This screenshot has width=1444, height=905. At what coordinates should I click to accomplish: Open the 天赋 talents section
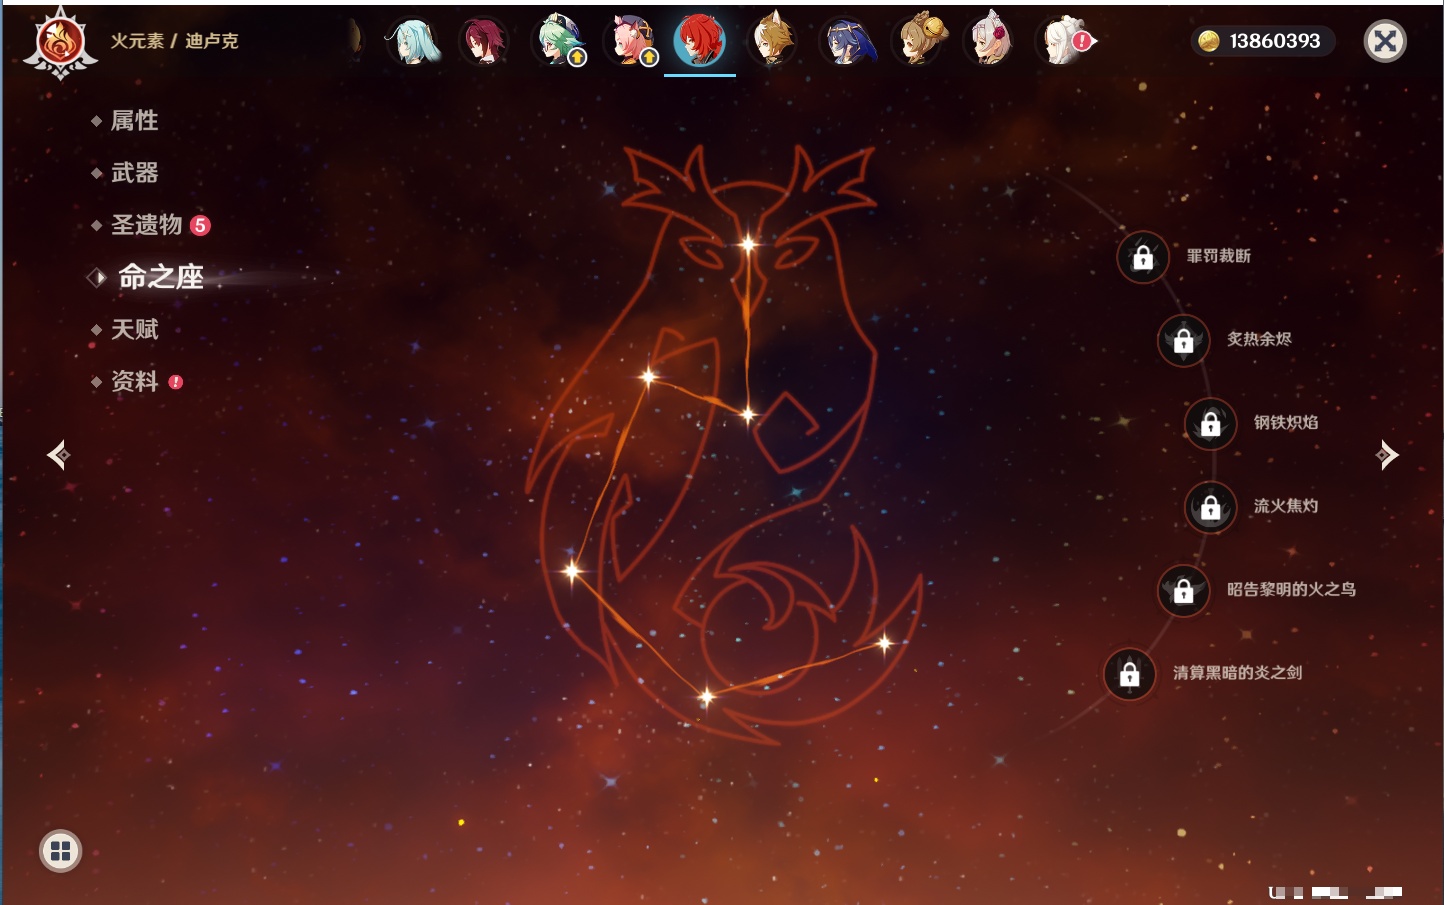coord(134,329)
